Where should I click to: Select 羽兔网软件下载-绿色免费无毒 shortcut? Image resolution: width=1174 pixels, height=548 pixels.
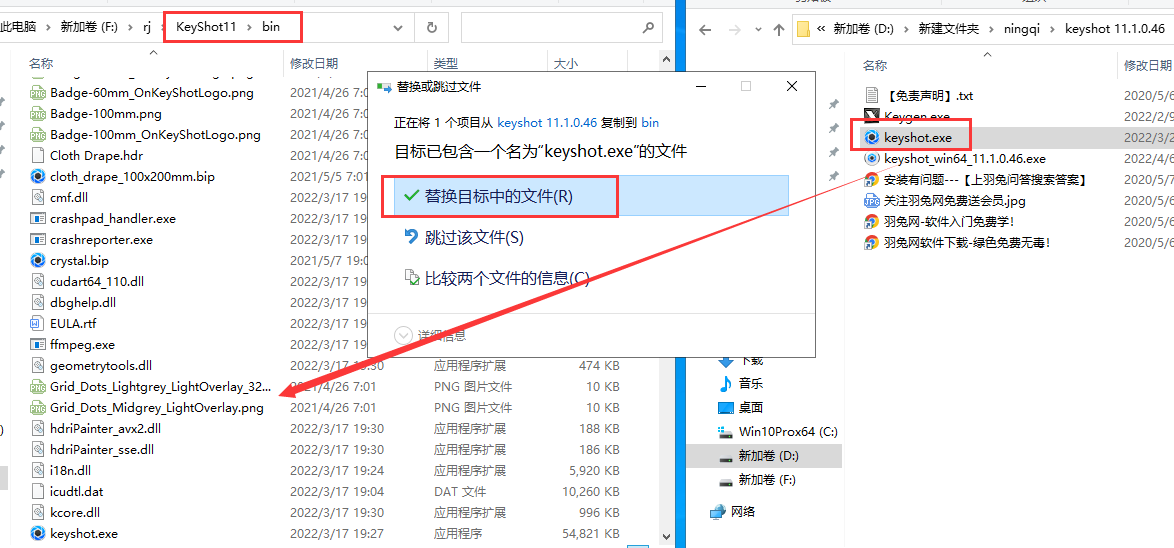967,243
